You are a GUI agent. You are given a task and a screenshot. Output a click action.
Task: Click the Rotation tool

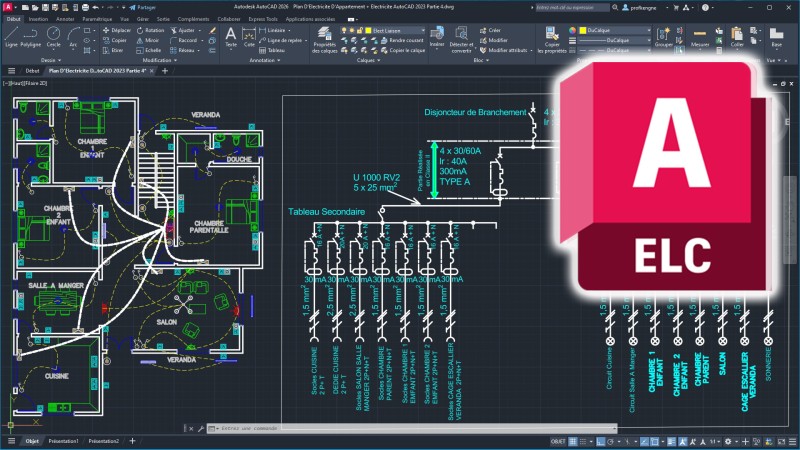151,31
